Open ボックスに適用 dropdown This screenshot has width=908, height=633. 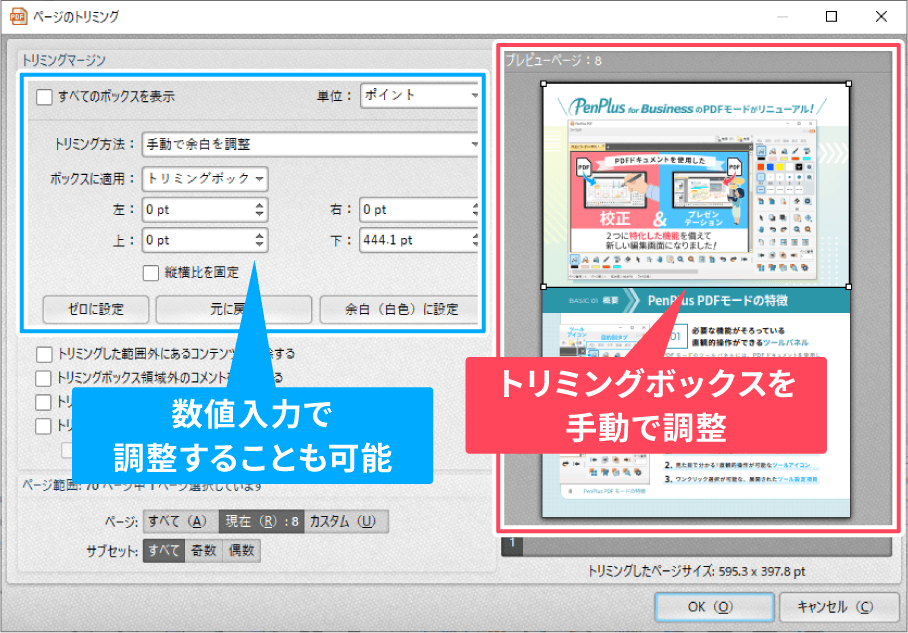tap(205, 179)
